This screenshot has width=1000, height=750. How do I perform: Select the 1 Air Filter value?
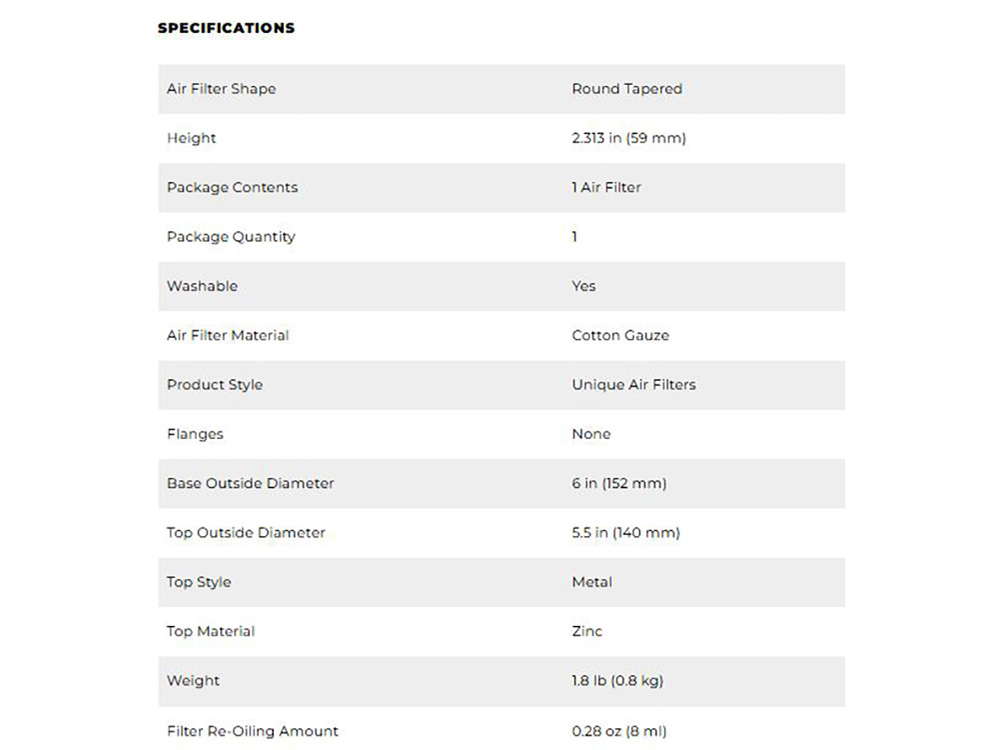(x=606, y=187)
